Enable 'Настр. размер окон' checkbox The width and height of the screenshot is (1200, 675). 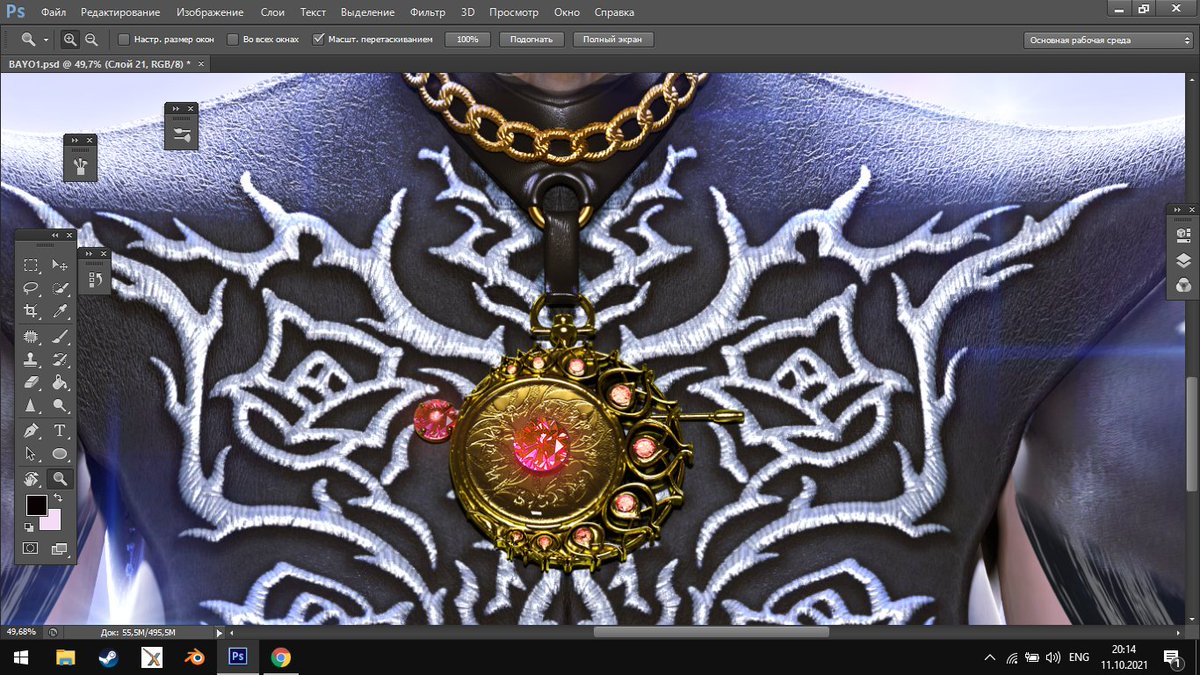click(x=124, y=40)
